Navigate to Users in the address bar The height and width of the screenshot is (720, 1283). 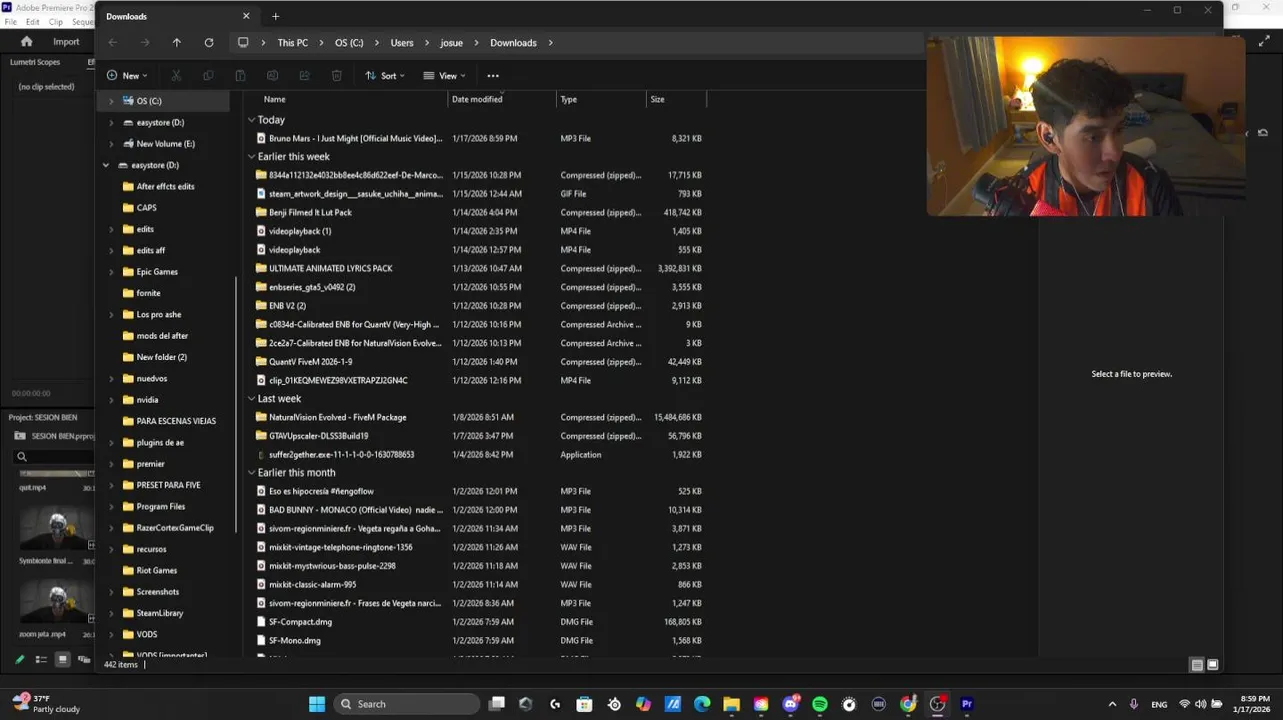(x=402, y=43)
